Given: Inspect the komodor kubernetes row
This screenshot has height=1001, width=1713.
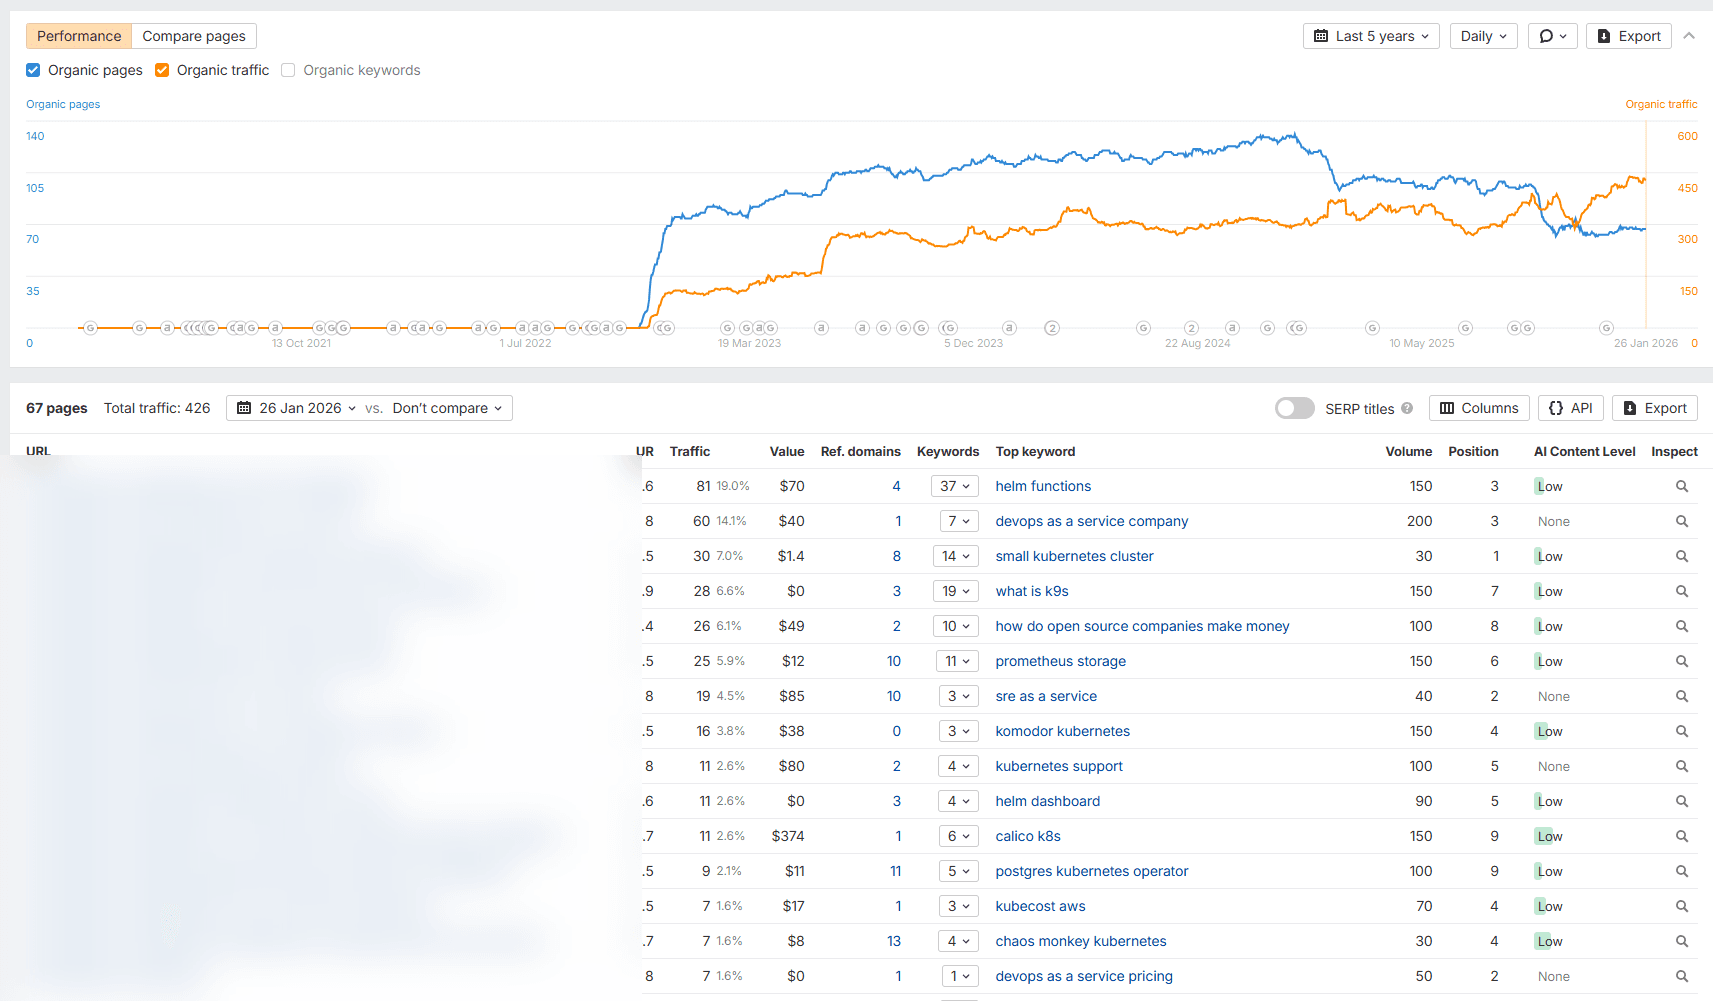Looking at the screenshot, I should point(1682,731).
